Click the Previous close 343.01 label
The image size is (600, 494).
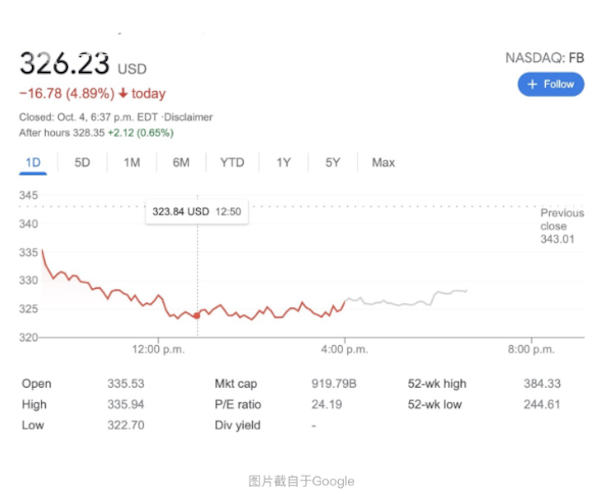[x=562, y=226]
